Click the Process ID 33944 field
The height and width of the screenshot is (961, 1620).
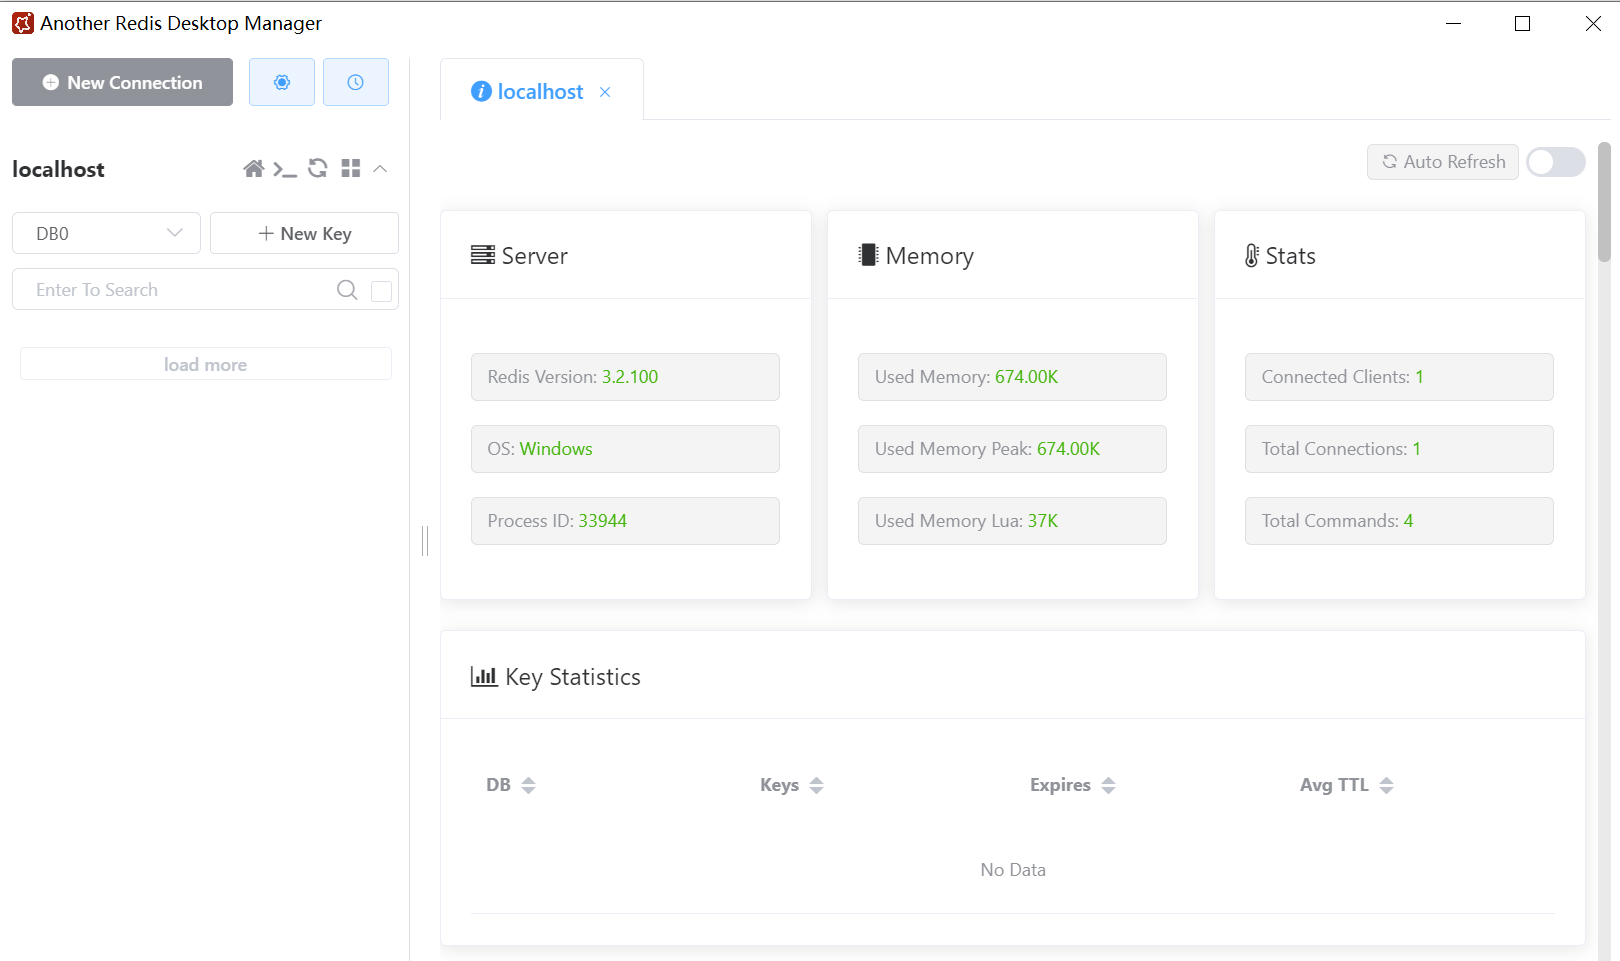(x=625, y=521)
